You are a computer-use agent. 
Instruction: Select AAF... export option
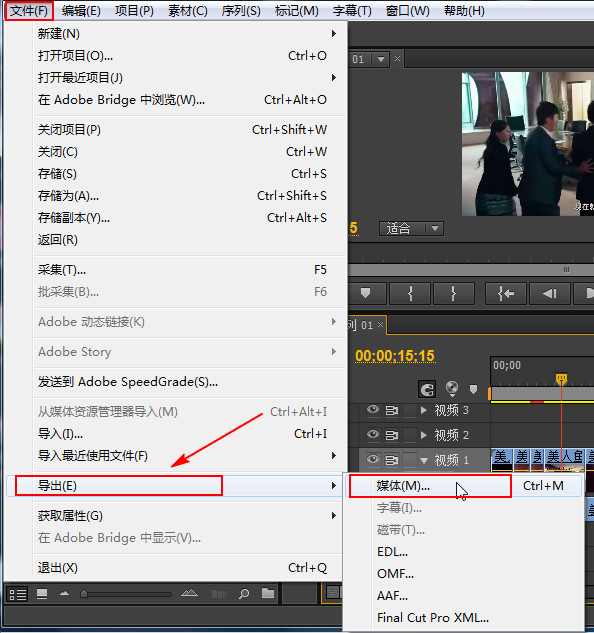pos(465,595)
